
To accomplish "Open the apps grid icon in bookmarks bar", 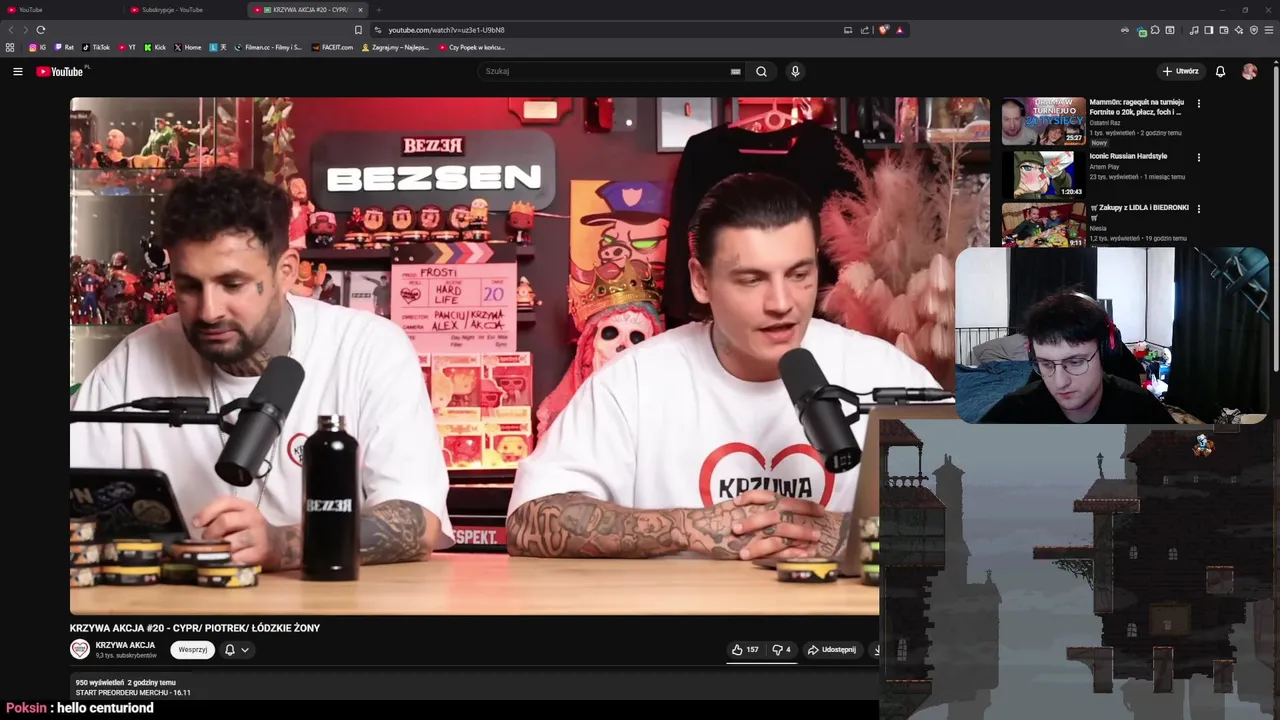I will pyautogui.click(x=10, y=47).
